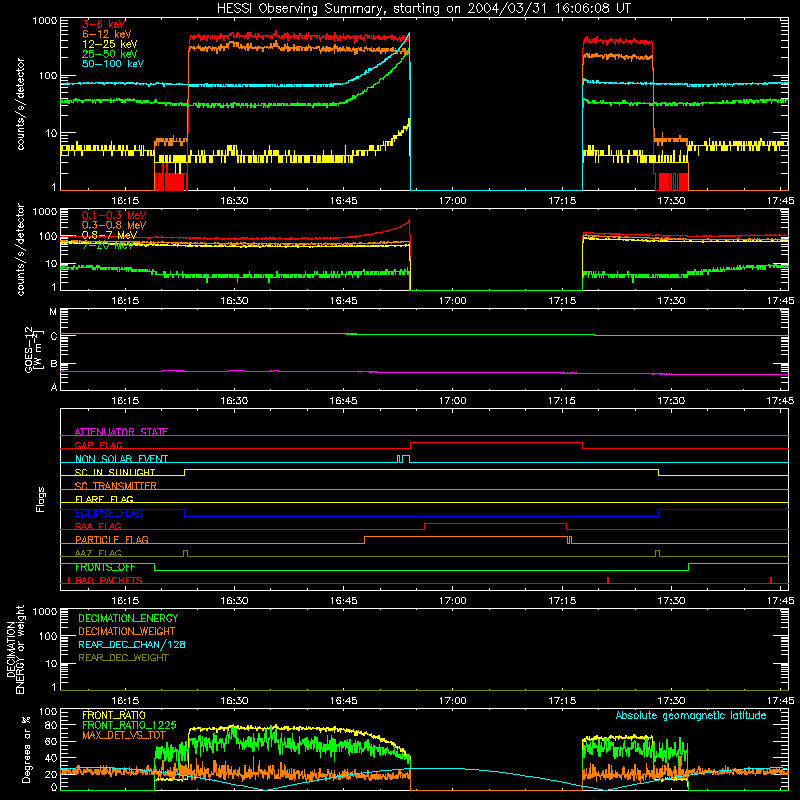Click the Degrees or % axis label
This screenshot has width=800, height=800.
26,749
